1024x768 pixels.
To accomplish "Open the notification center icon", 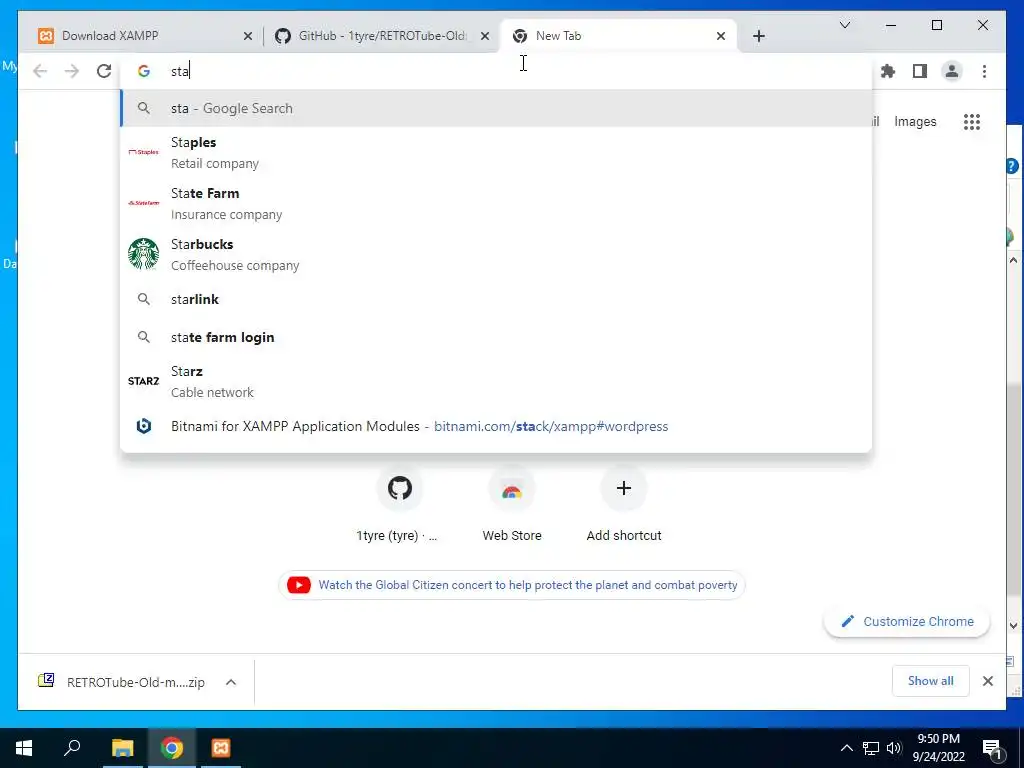I will (992, 748).
